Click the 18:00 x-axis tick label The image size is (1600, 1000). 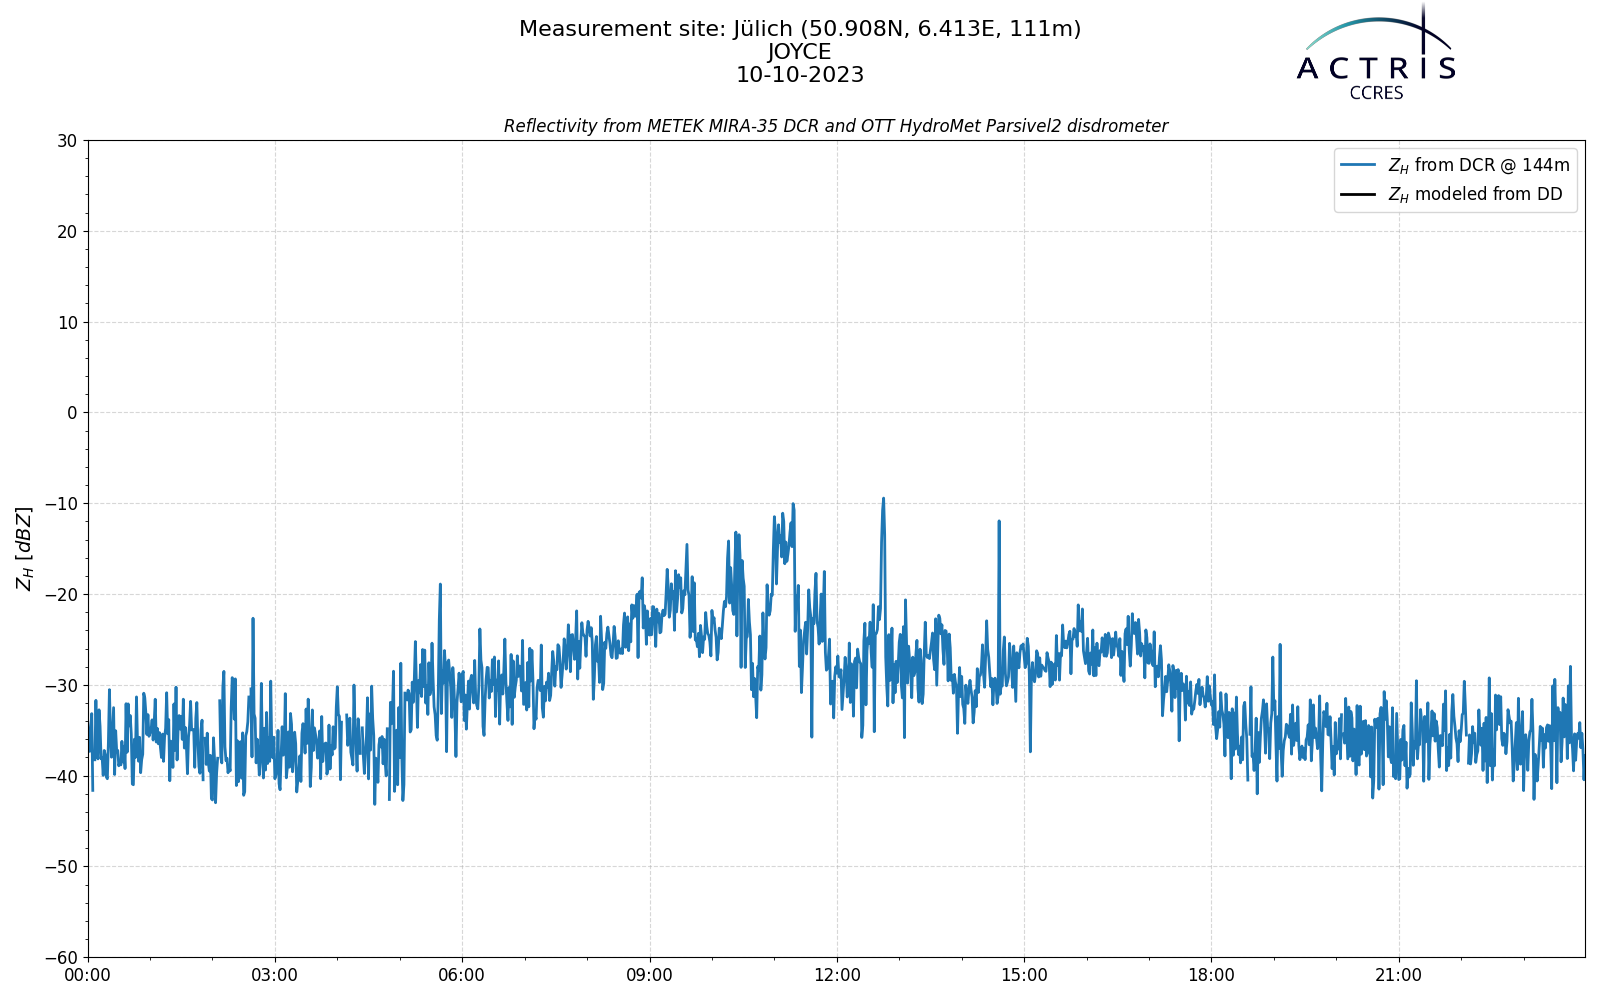pyautogui.click(x=1211, y=975)
